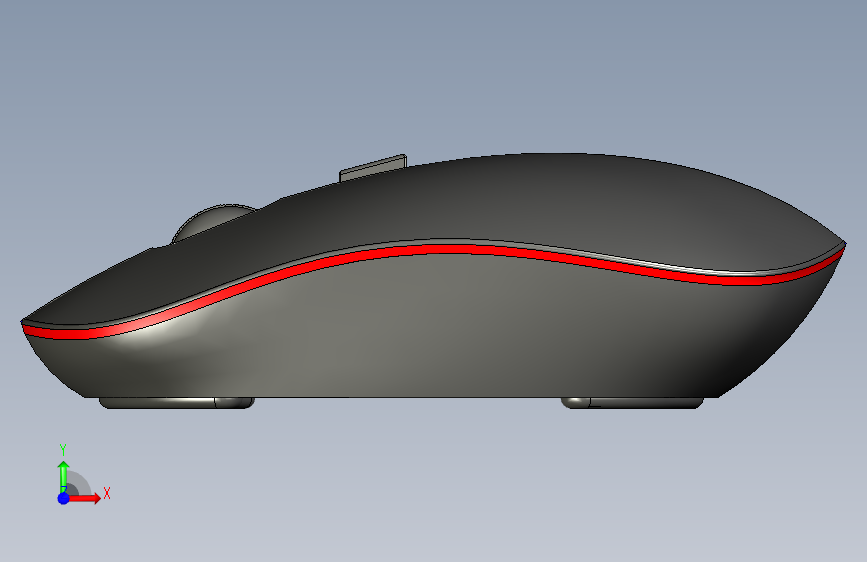
Task: Select the flat side button tab on top
Action: 373,168
